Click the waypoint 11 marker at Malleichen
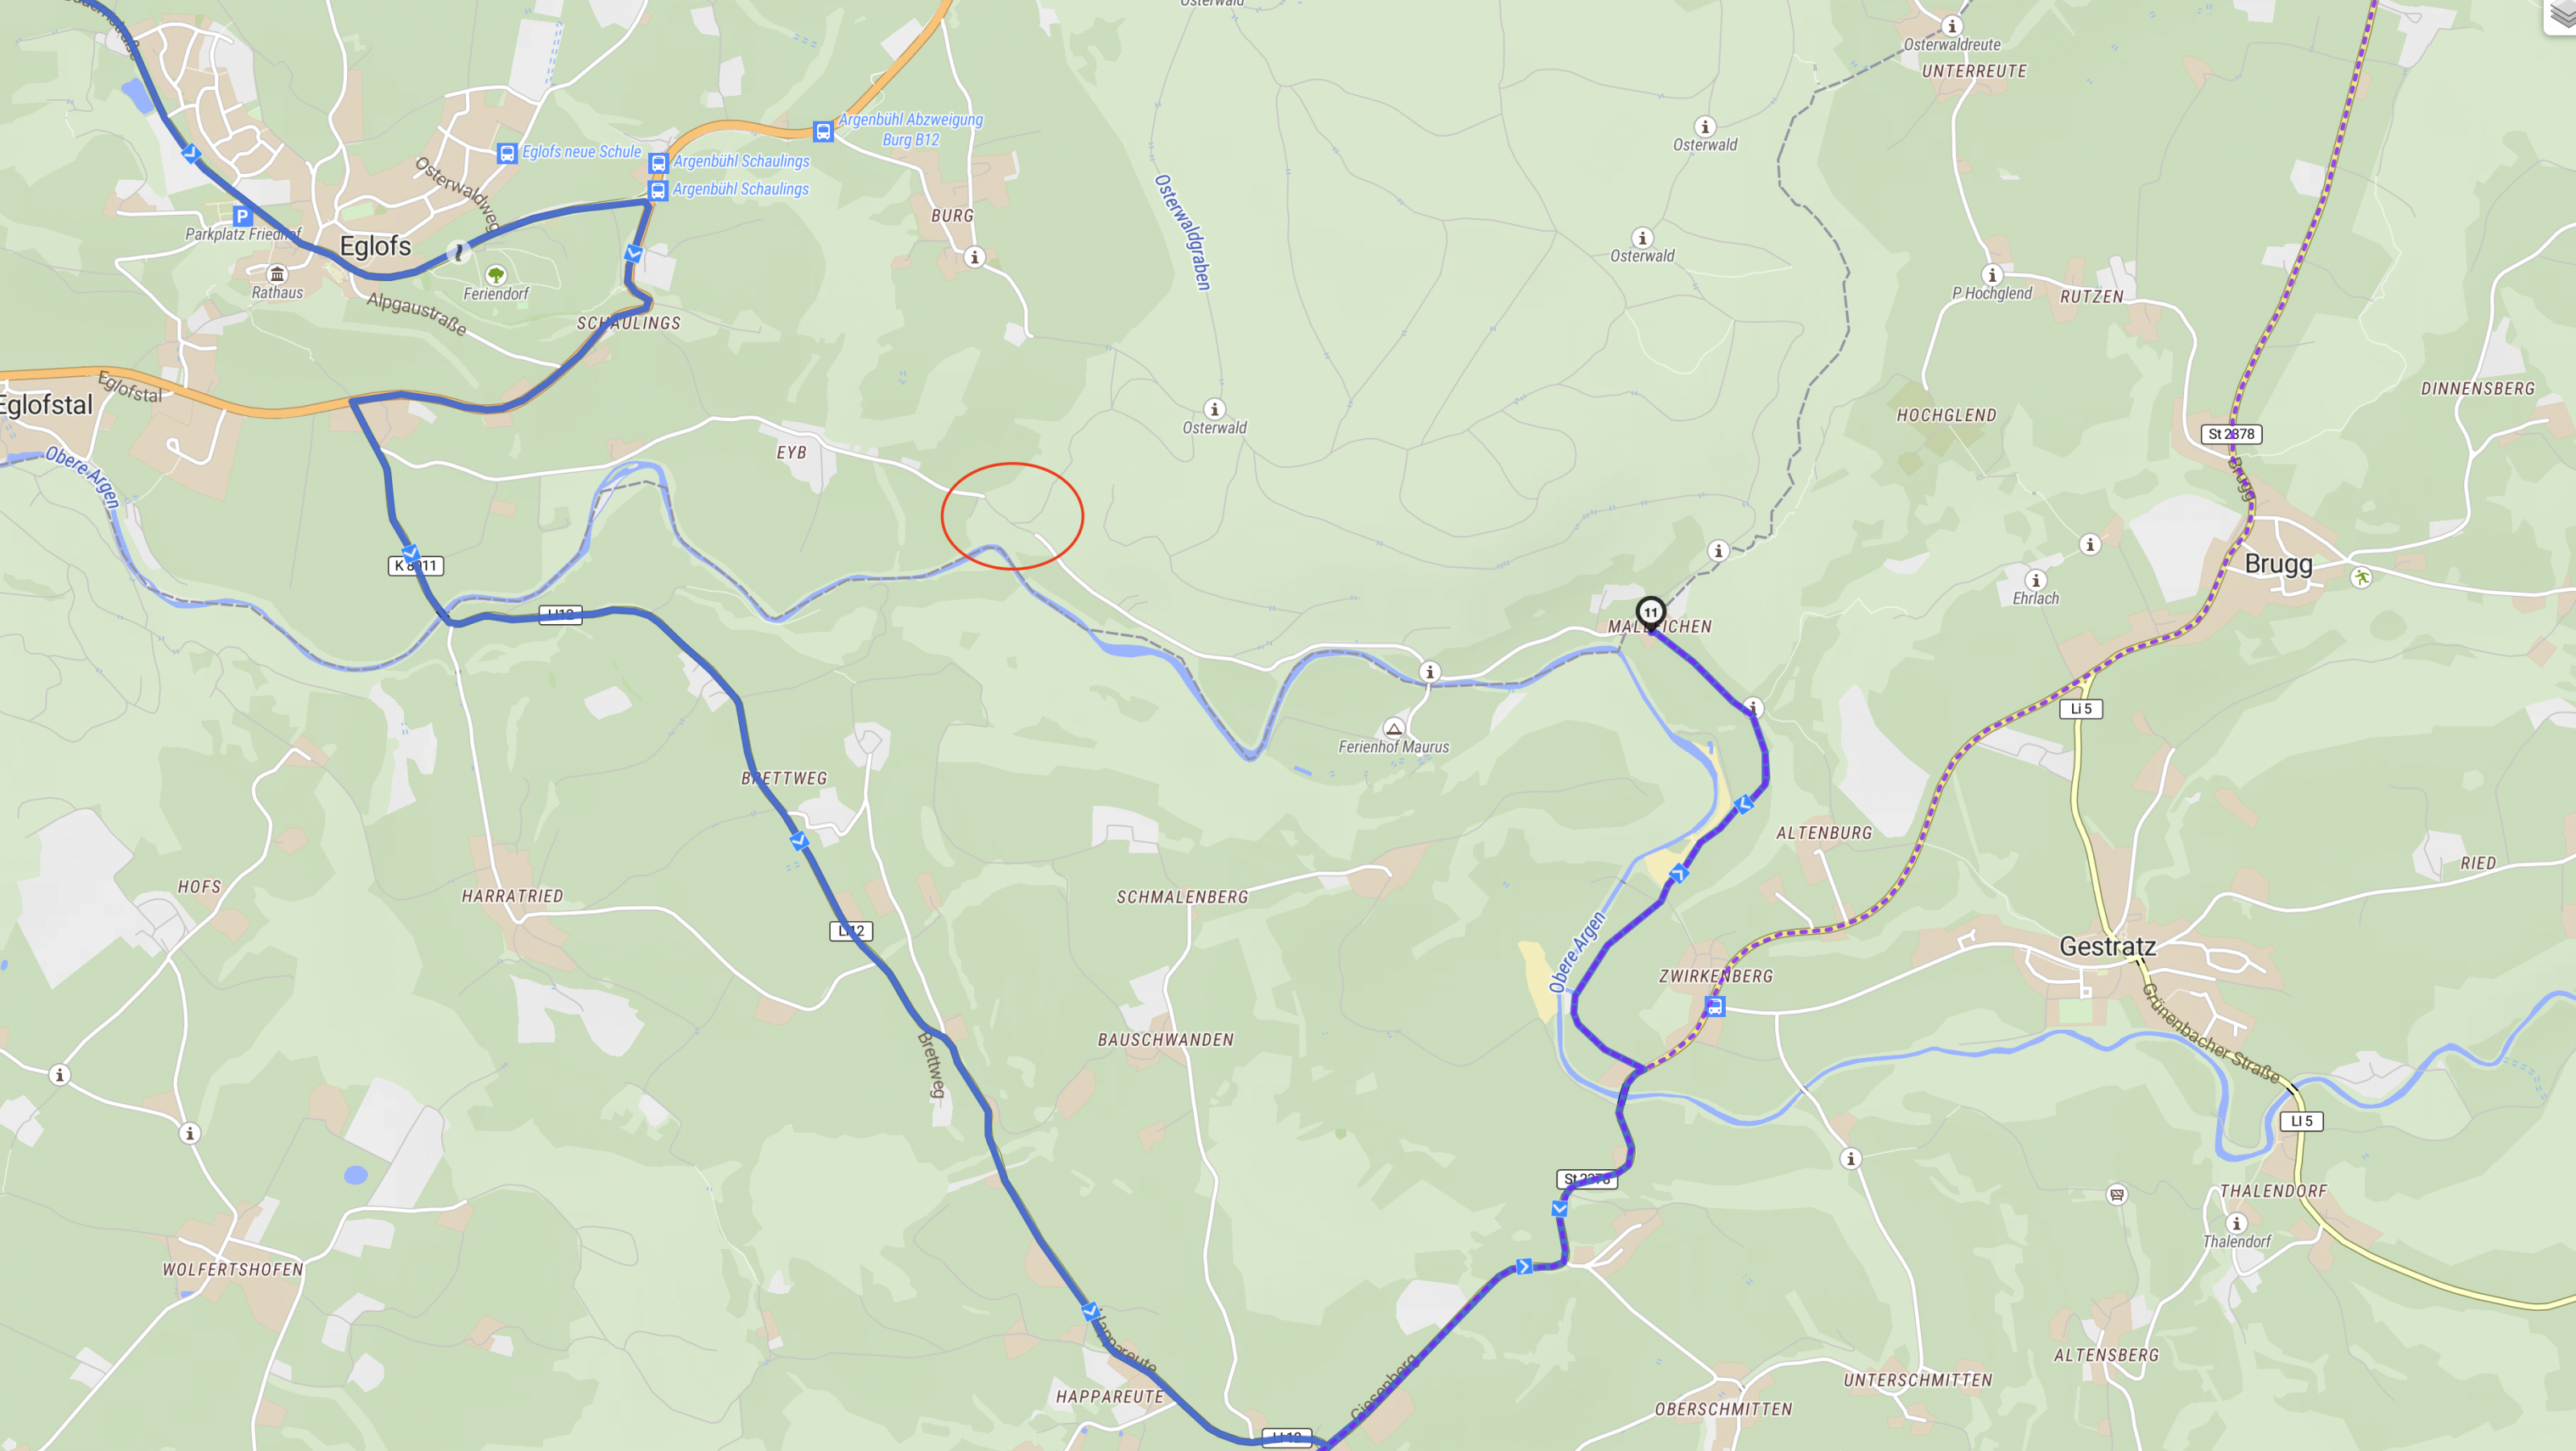The height and width of the screenshot is (1451, 2576). (x=1650, y=612)
